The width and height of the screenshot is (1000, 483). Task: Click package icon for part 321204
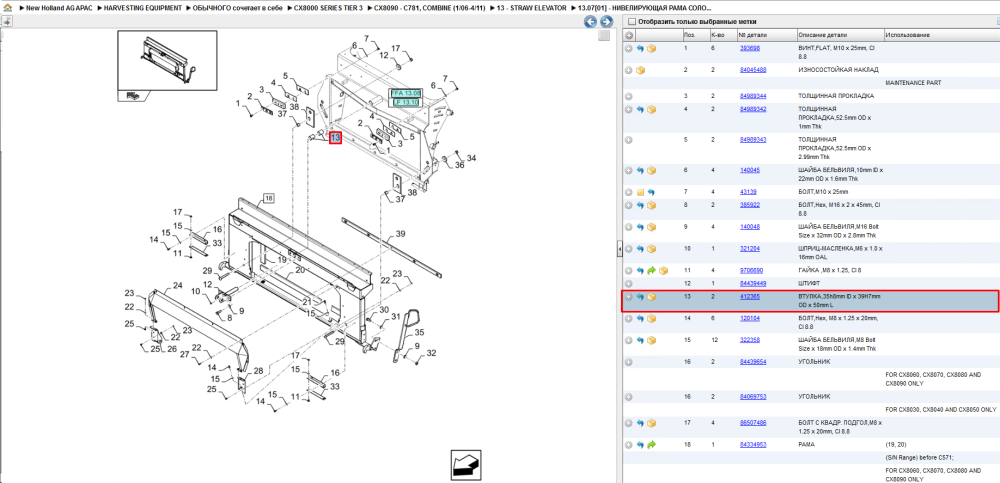click(x=652, y=249)
